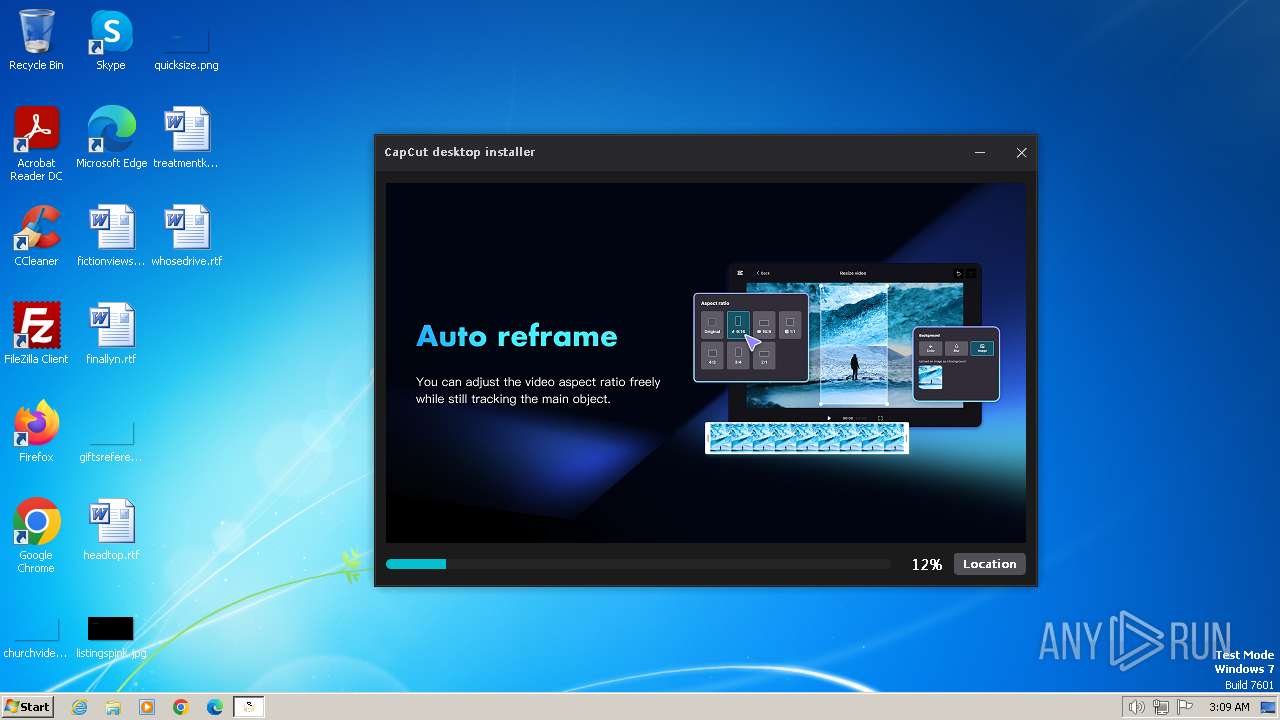Open the Windows Start menu
This screenshot has height=720, width=1280.
[x=27, y=707]
